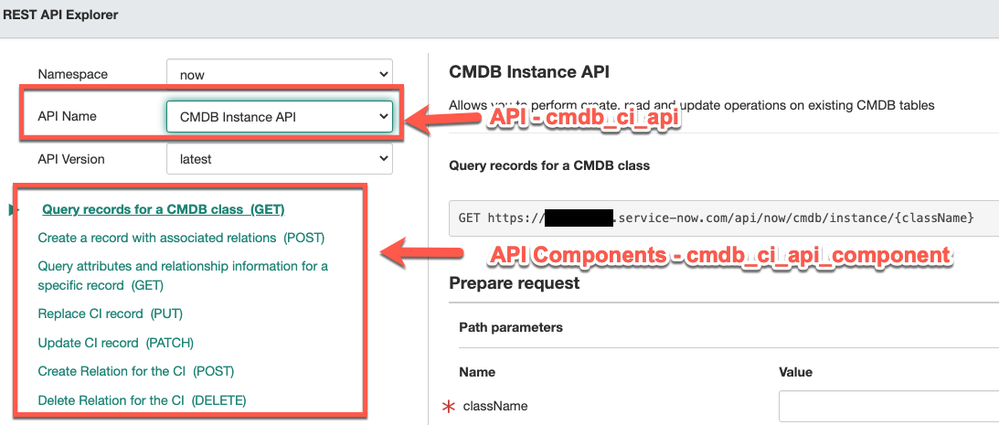Click the Prepare request heading
999x425 pixels.
click(514, 283)
